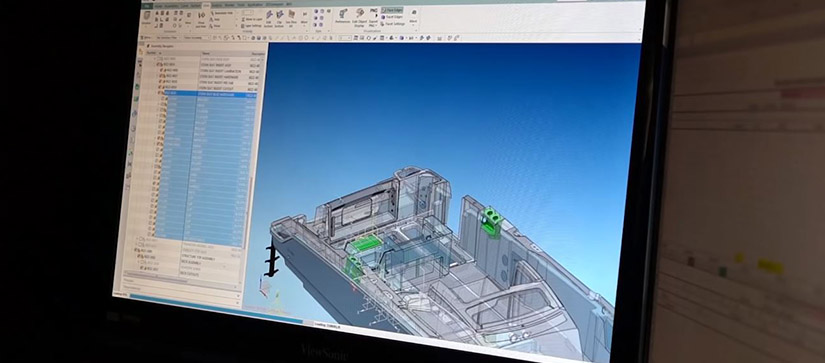825x363 pixels.
Task: Toggle the Clip Section icon
Action: 279,18
